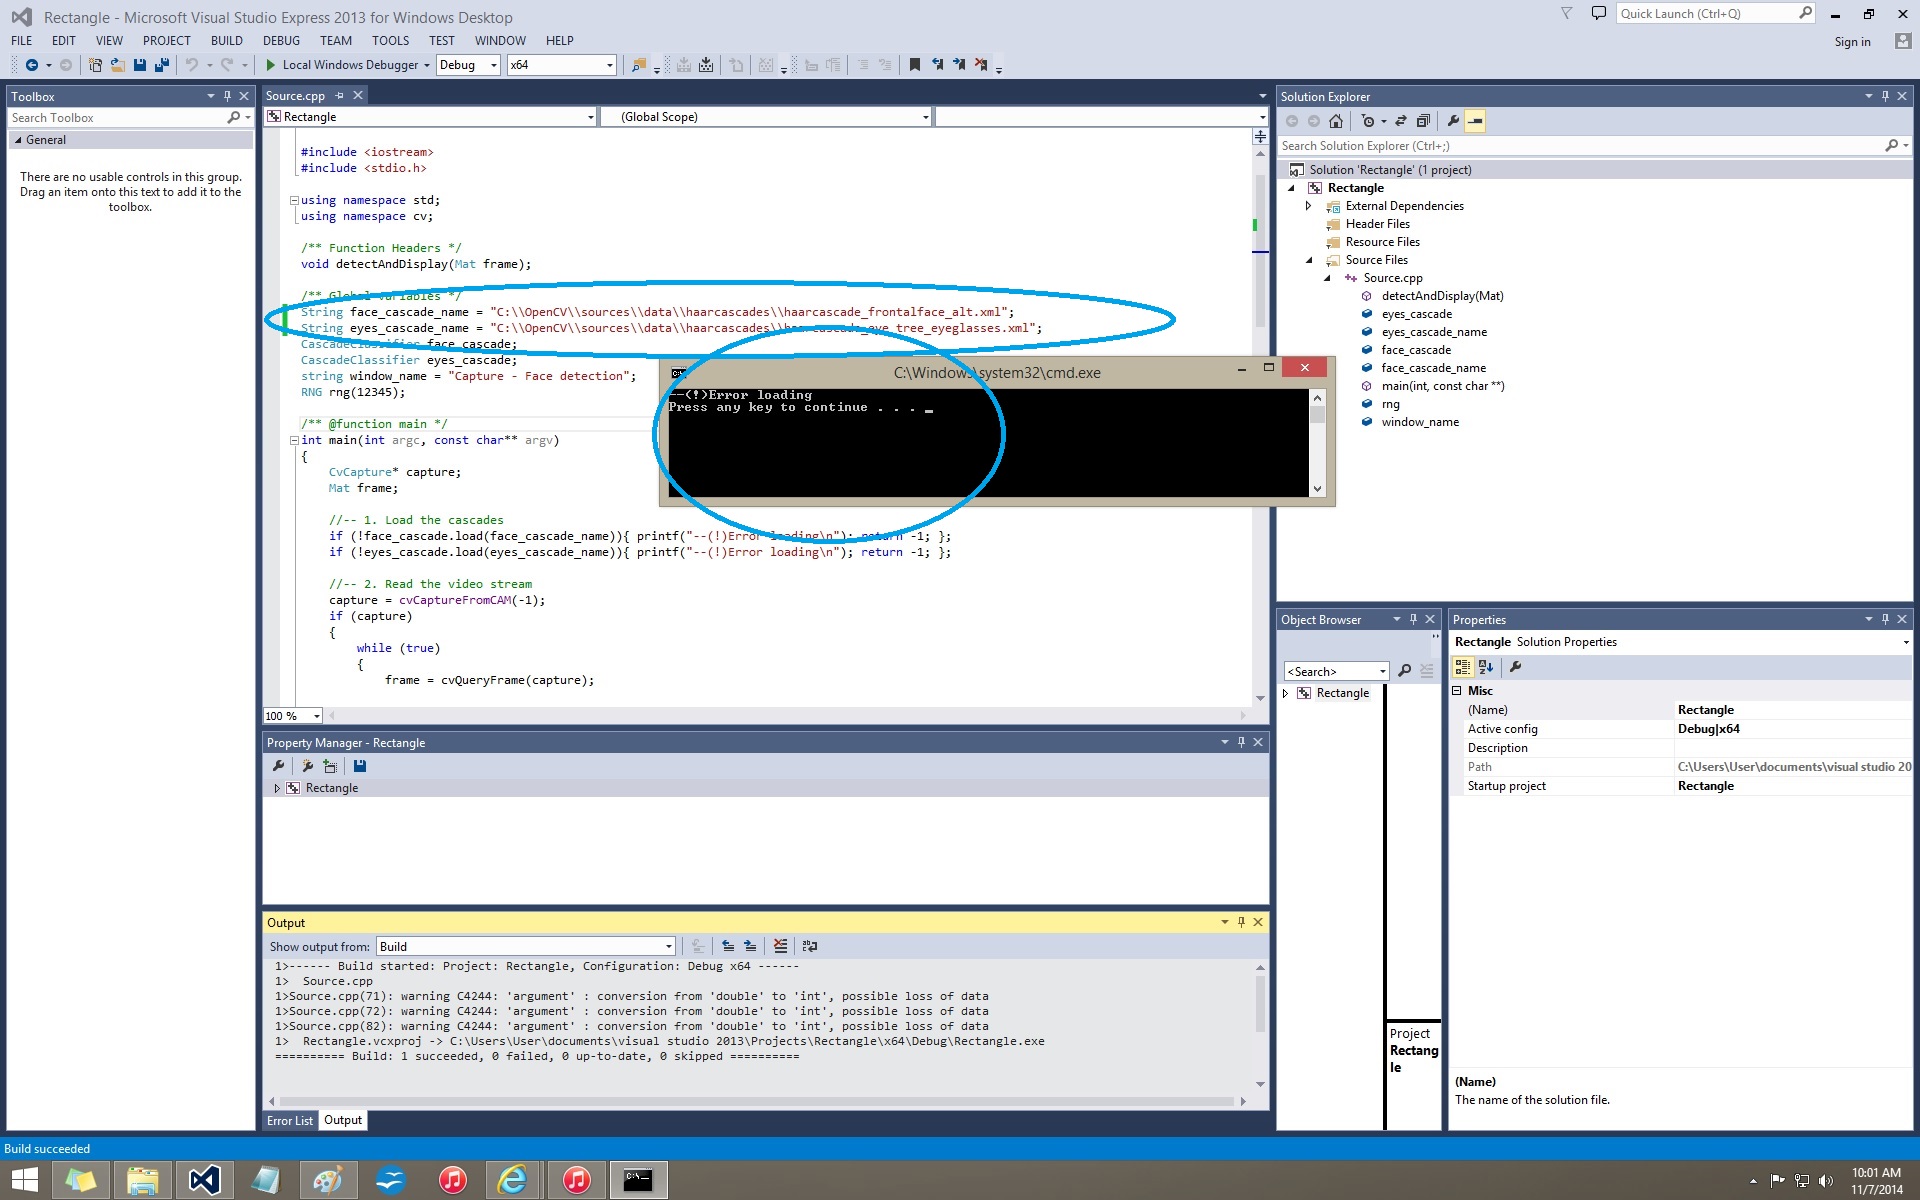The width and height of the screenshot is (1920, 1200).
Task: Expand Rectangle node in Property Manager
Action: click(277, 788)
